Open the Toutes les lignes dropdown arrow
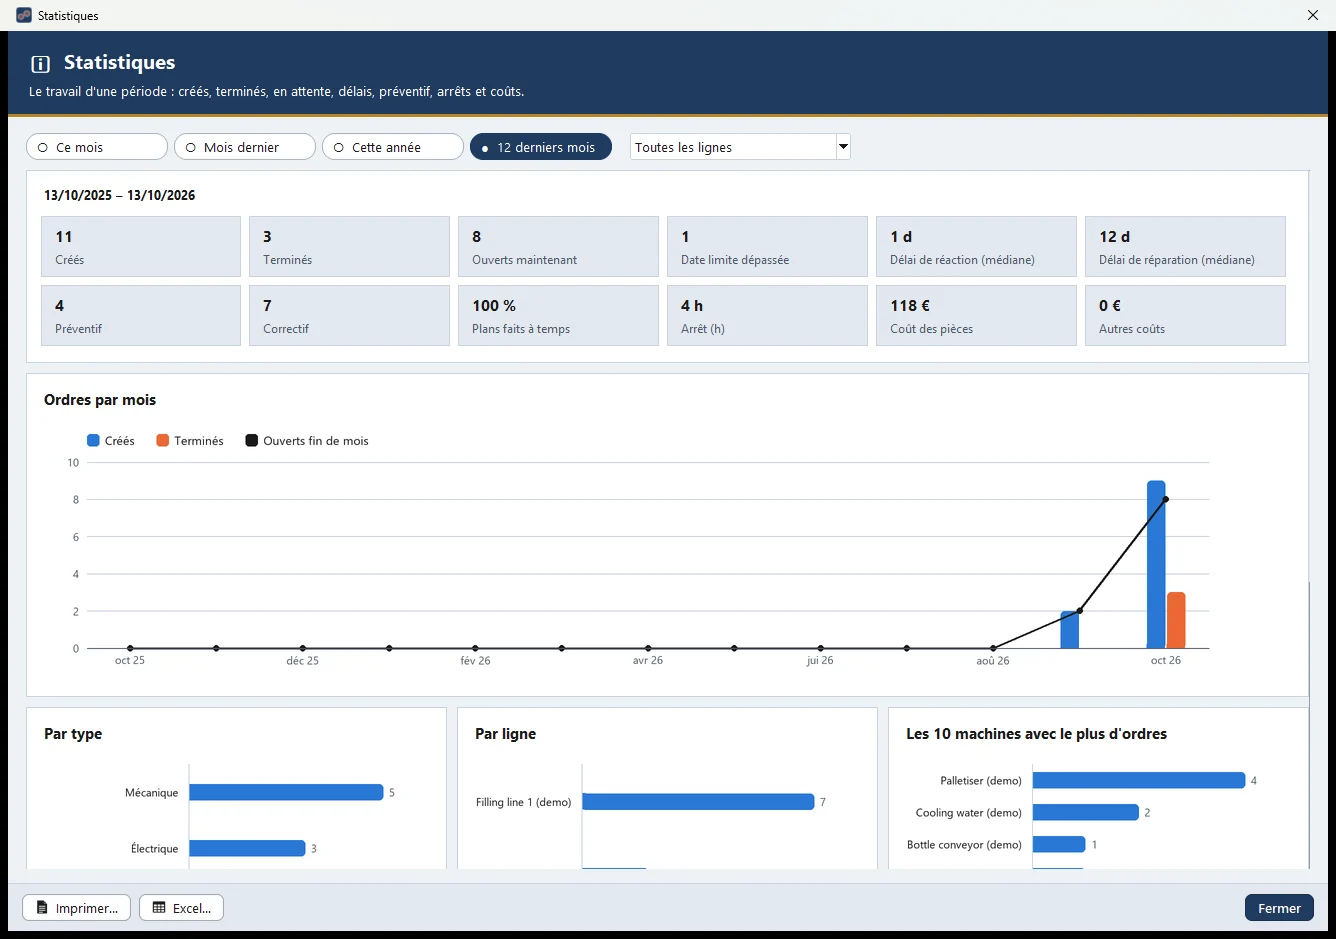 coord(843,147)
